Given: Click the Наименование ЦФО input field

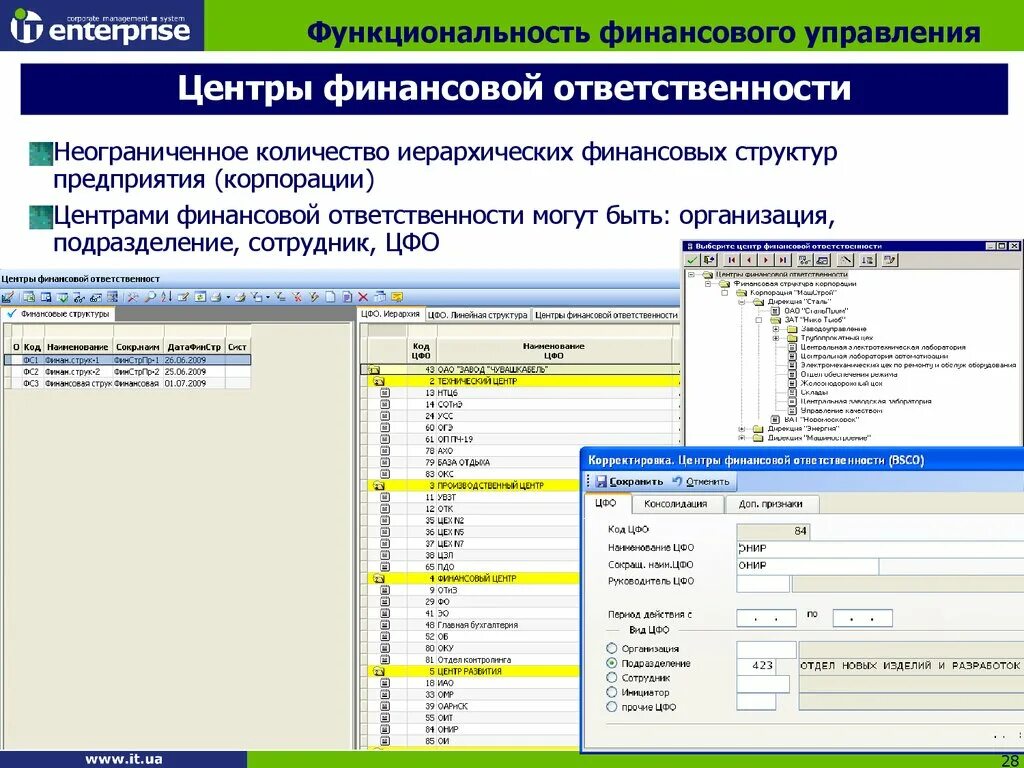Looking at the screenshot, I should click(880, 548).
